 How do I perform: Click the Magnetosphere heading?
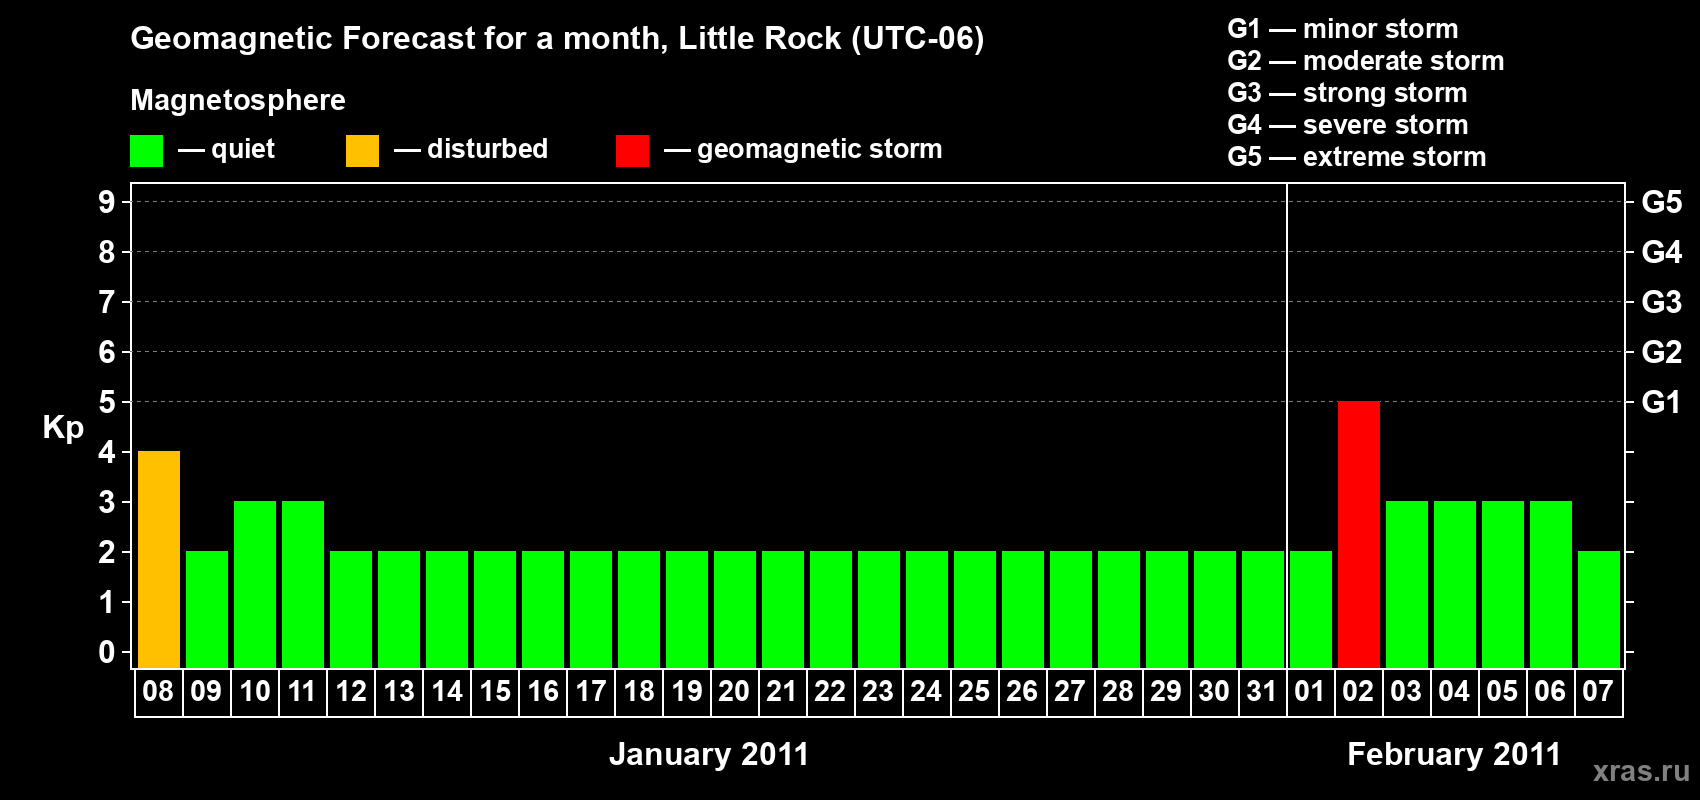click(238, 101)
